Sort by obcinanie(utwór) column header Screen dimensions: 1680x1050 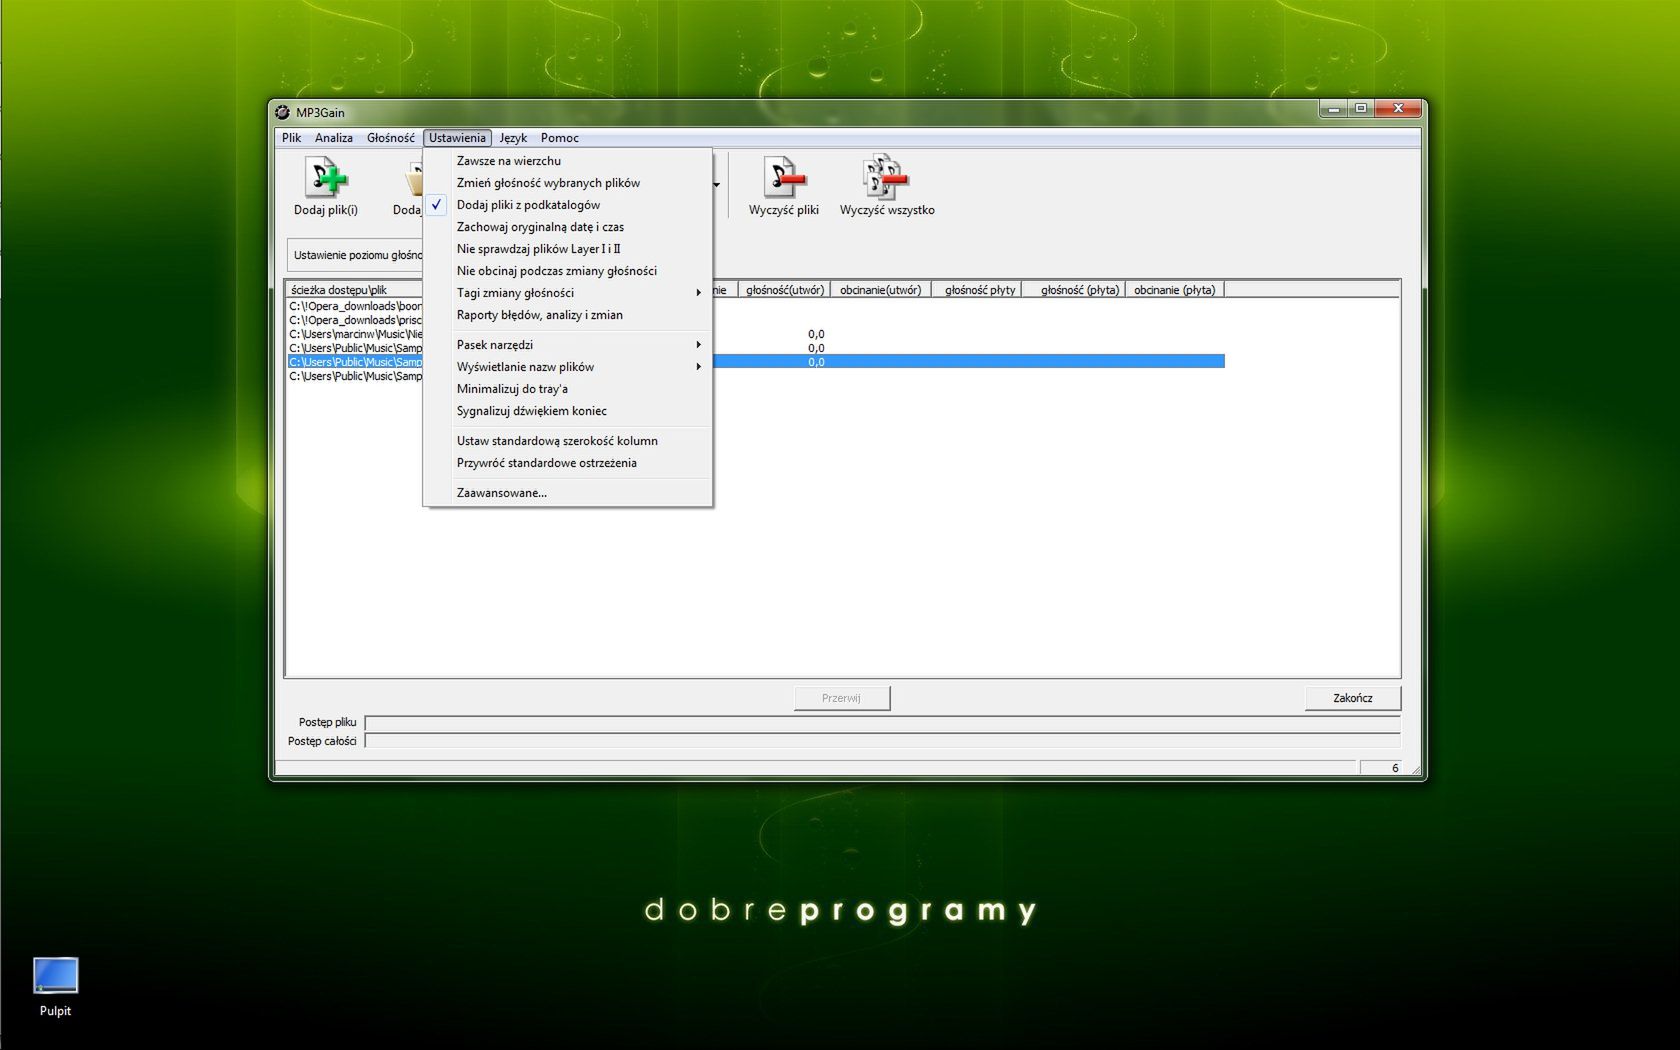pyautogui.click(x=880, y=290)
